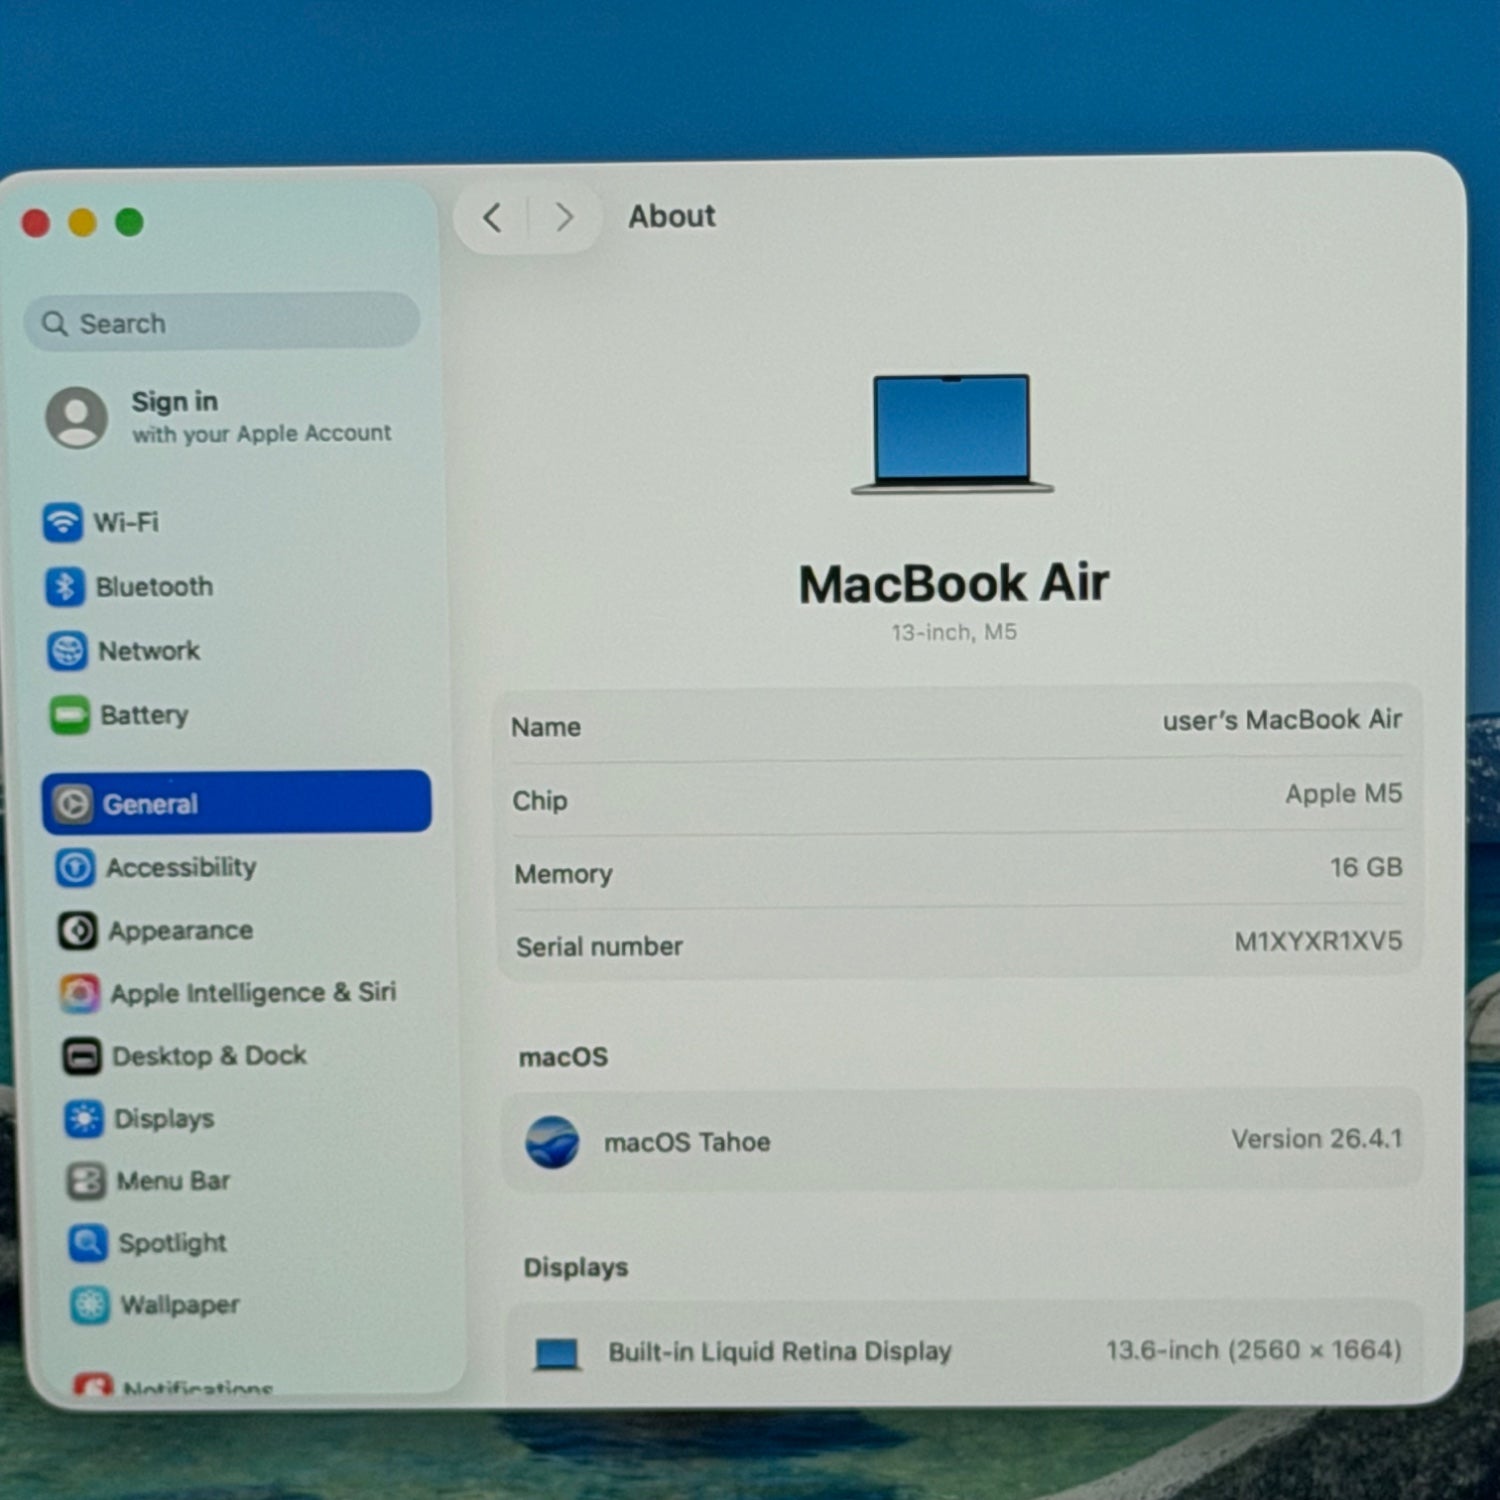Click the name "user's MacBook Air"
The width and height of the screenshot is (1500, 1500).
pyautogui.click(x=1282, y=720)
